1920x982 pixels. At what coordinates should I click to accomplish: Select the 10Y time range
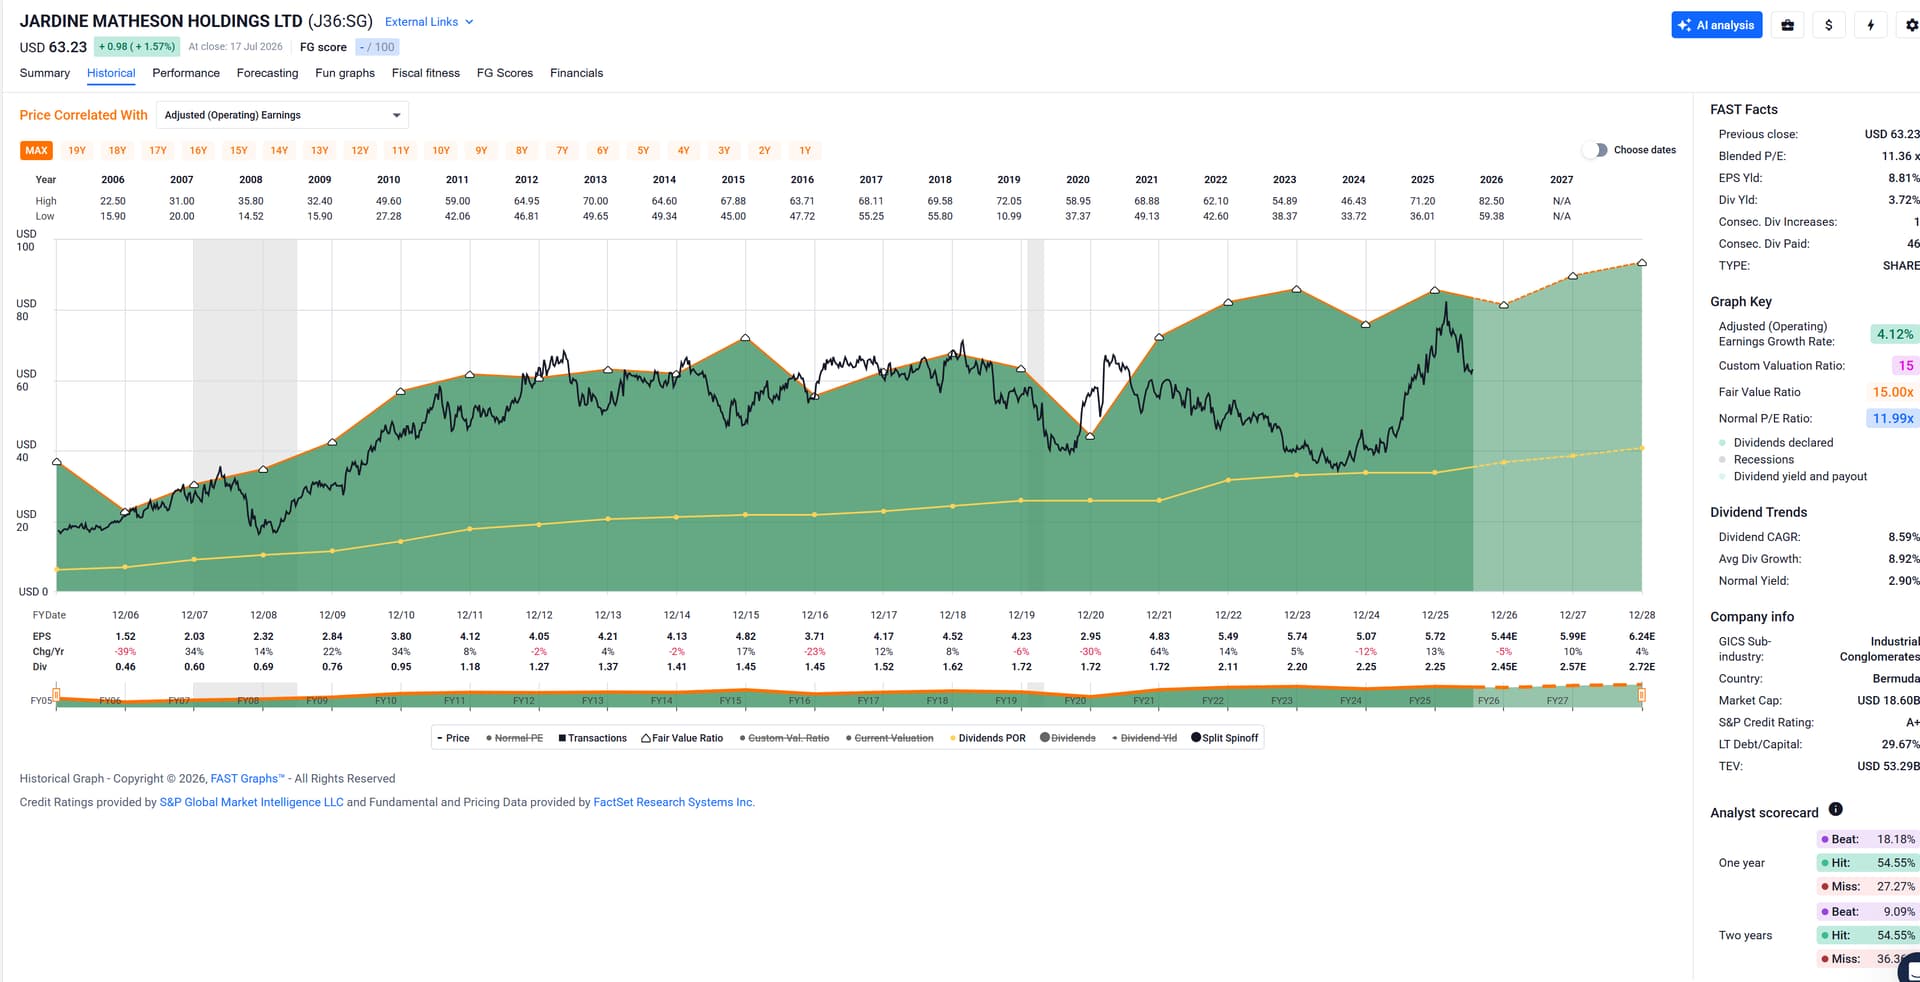[x=441, y=151]
